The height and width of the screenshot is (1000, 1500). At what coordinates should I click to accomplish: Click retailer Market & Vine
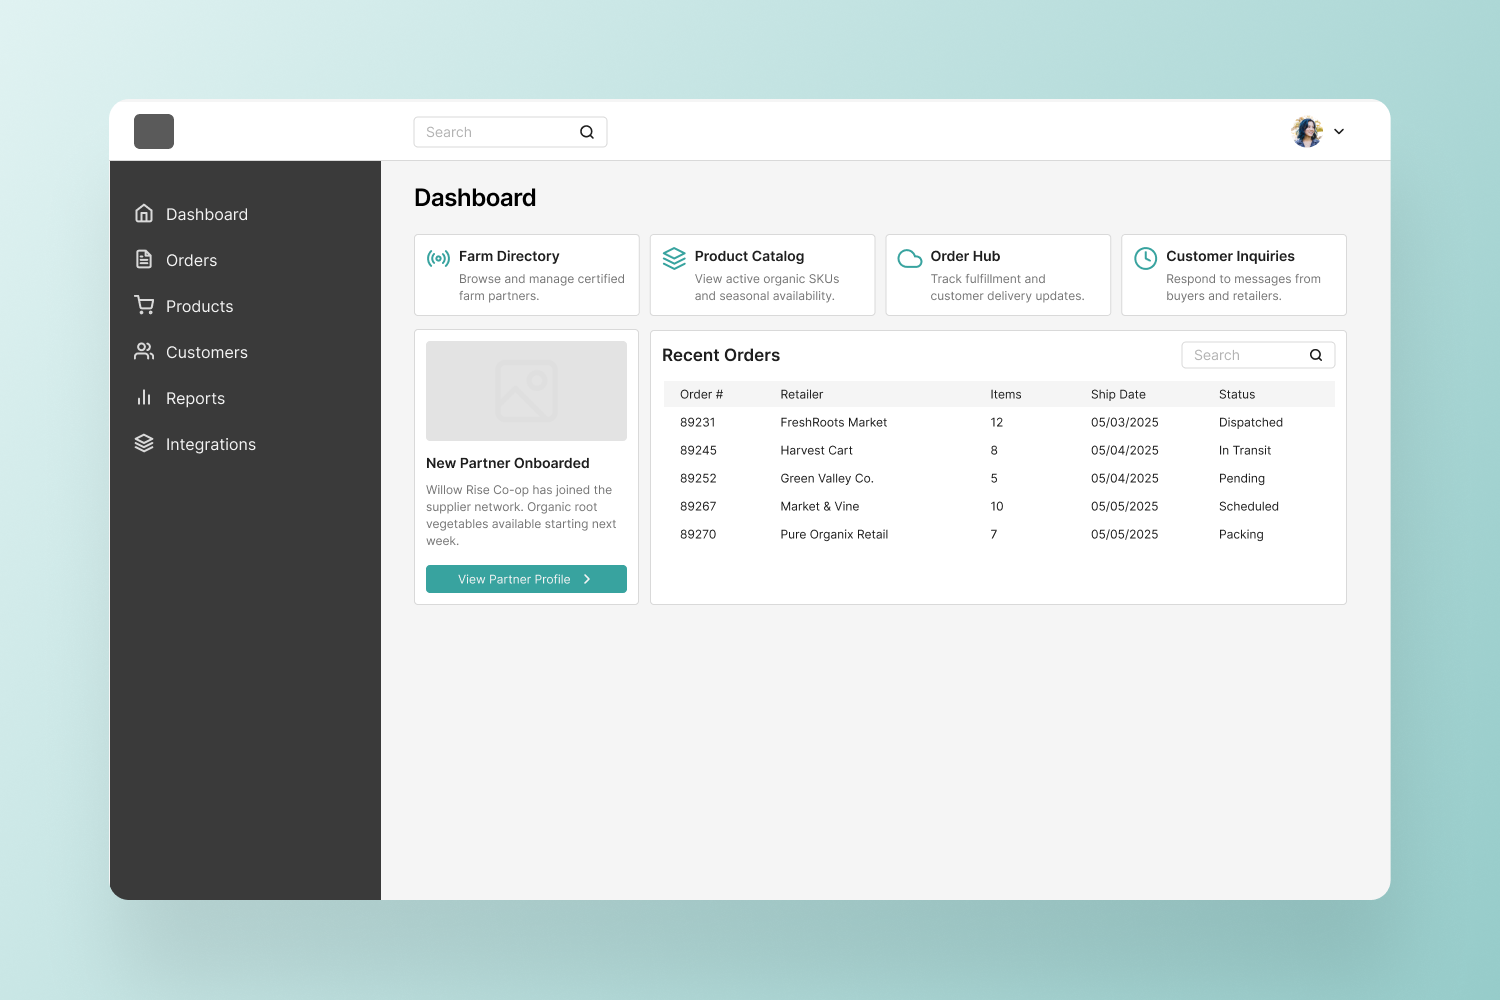(x=820, y=506)
